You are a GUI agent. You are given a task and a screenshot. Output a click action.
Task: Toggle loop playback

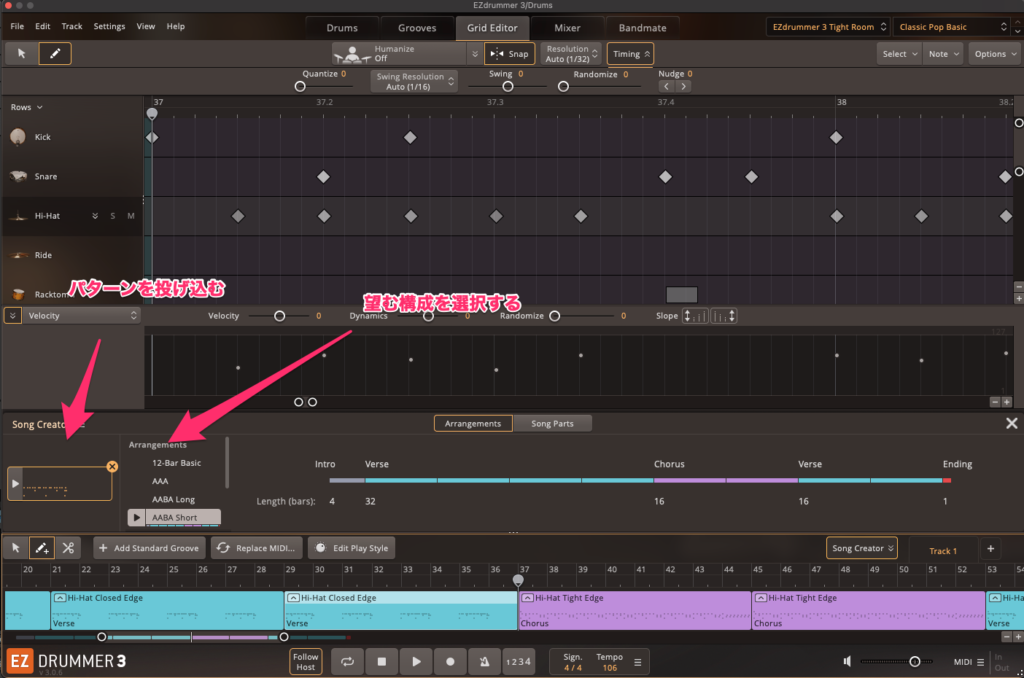[347, 661]
